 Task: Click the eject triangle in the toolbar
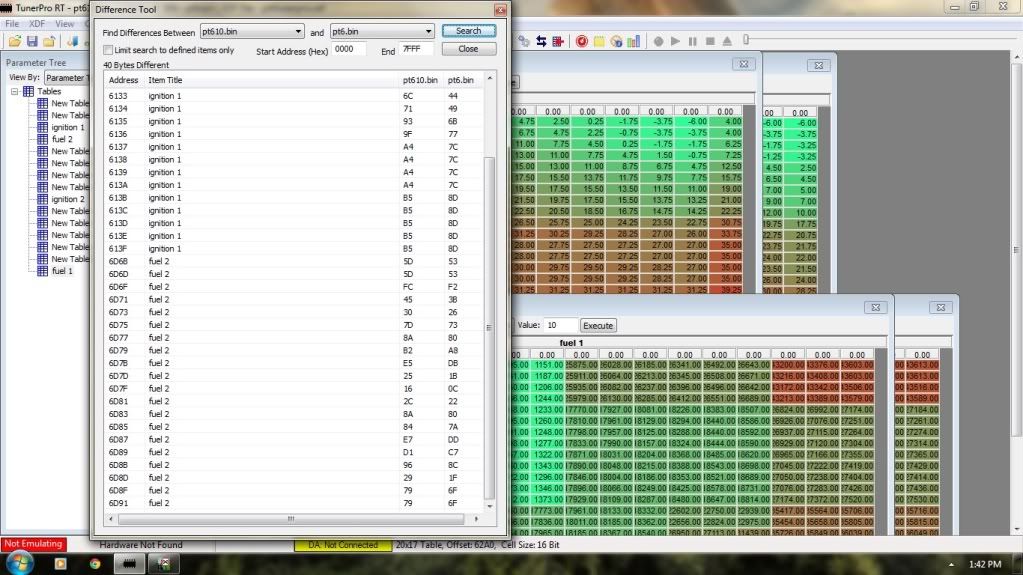[727, 41]
